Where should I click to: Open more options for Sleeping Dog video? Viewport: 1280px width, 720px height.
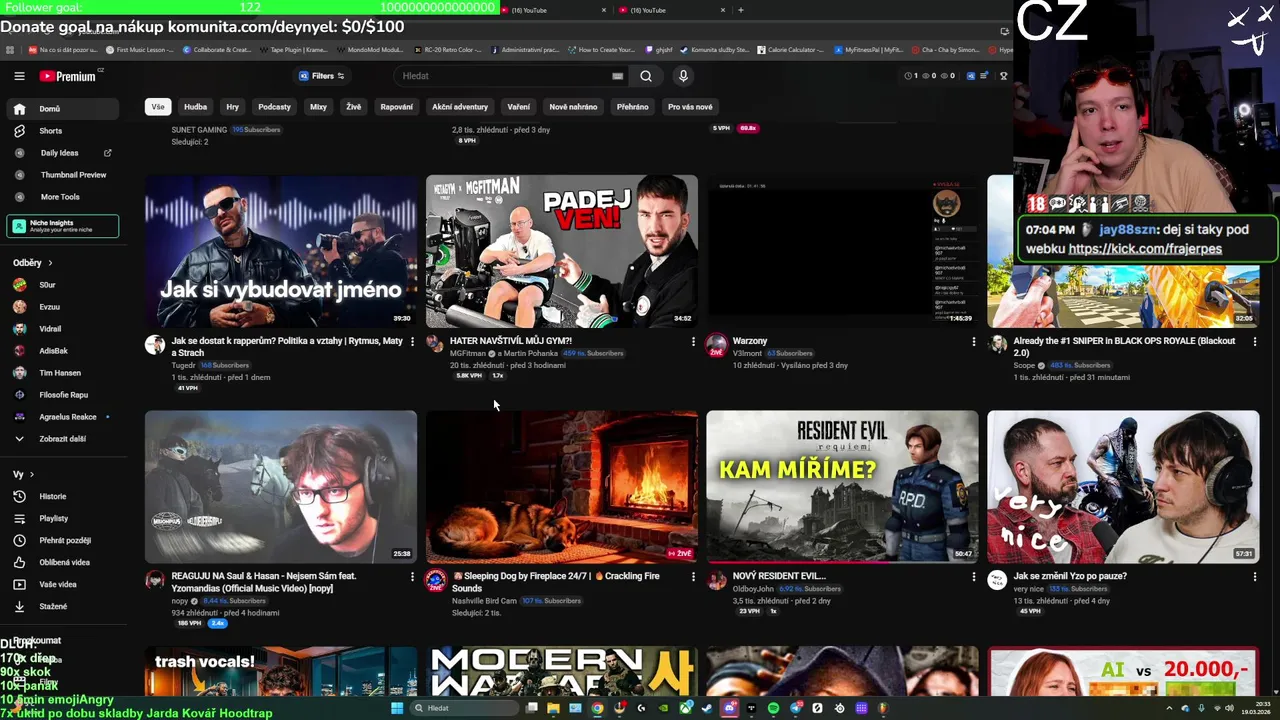(693, 577)
